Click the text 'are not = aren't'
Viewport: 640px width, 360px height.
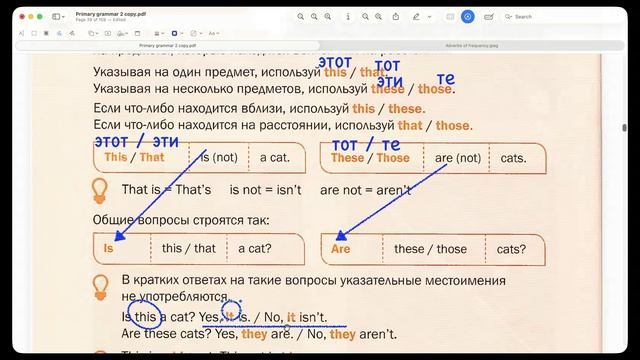click(365, 190)
